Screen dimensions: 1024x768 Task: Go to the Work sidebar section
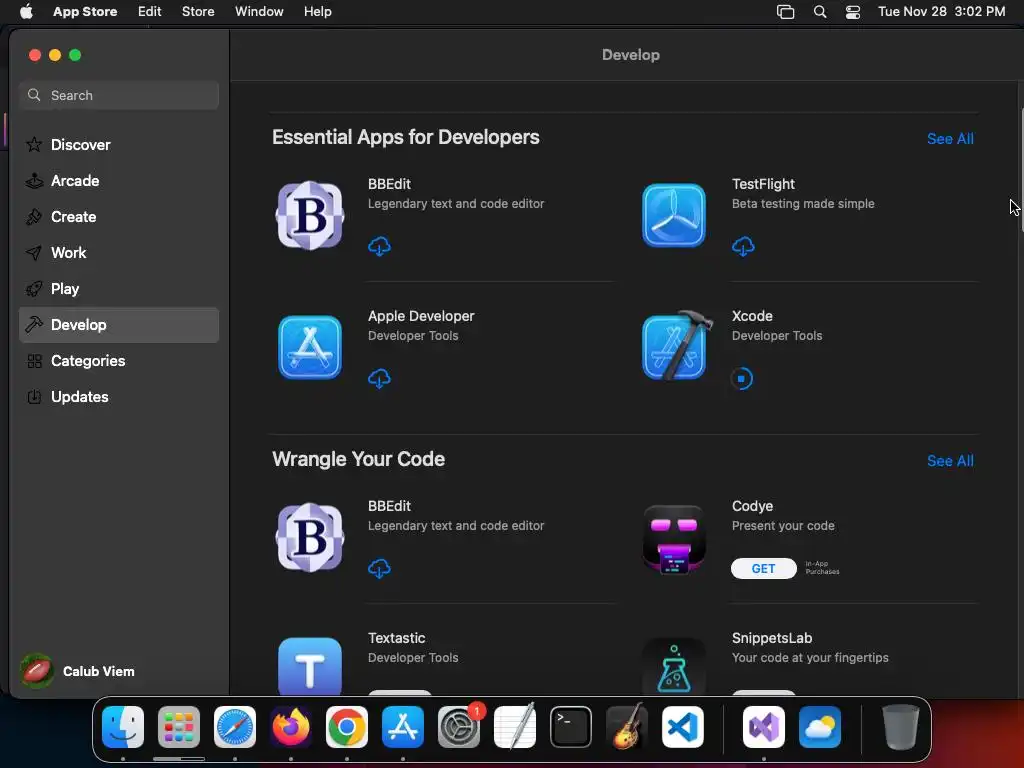click(x=119, y=253)
